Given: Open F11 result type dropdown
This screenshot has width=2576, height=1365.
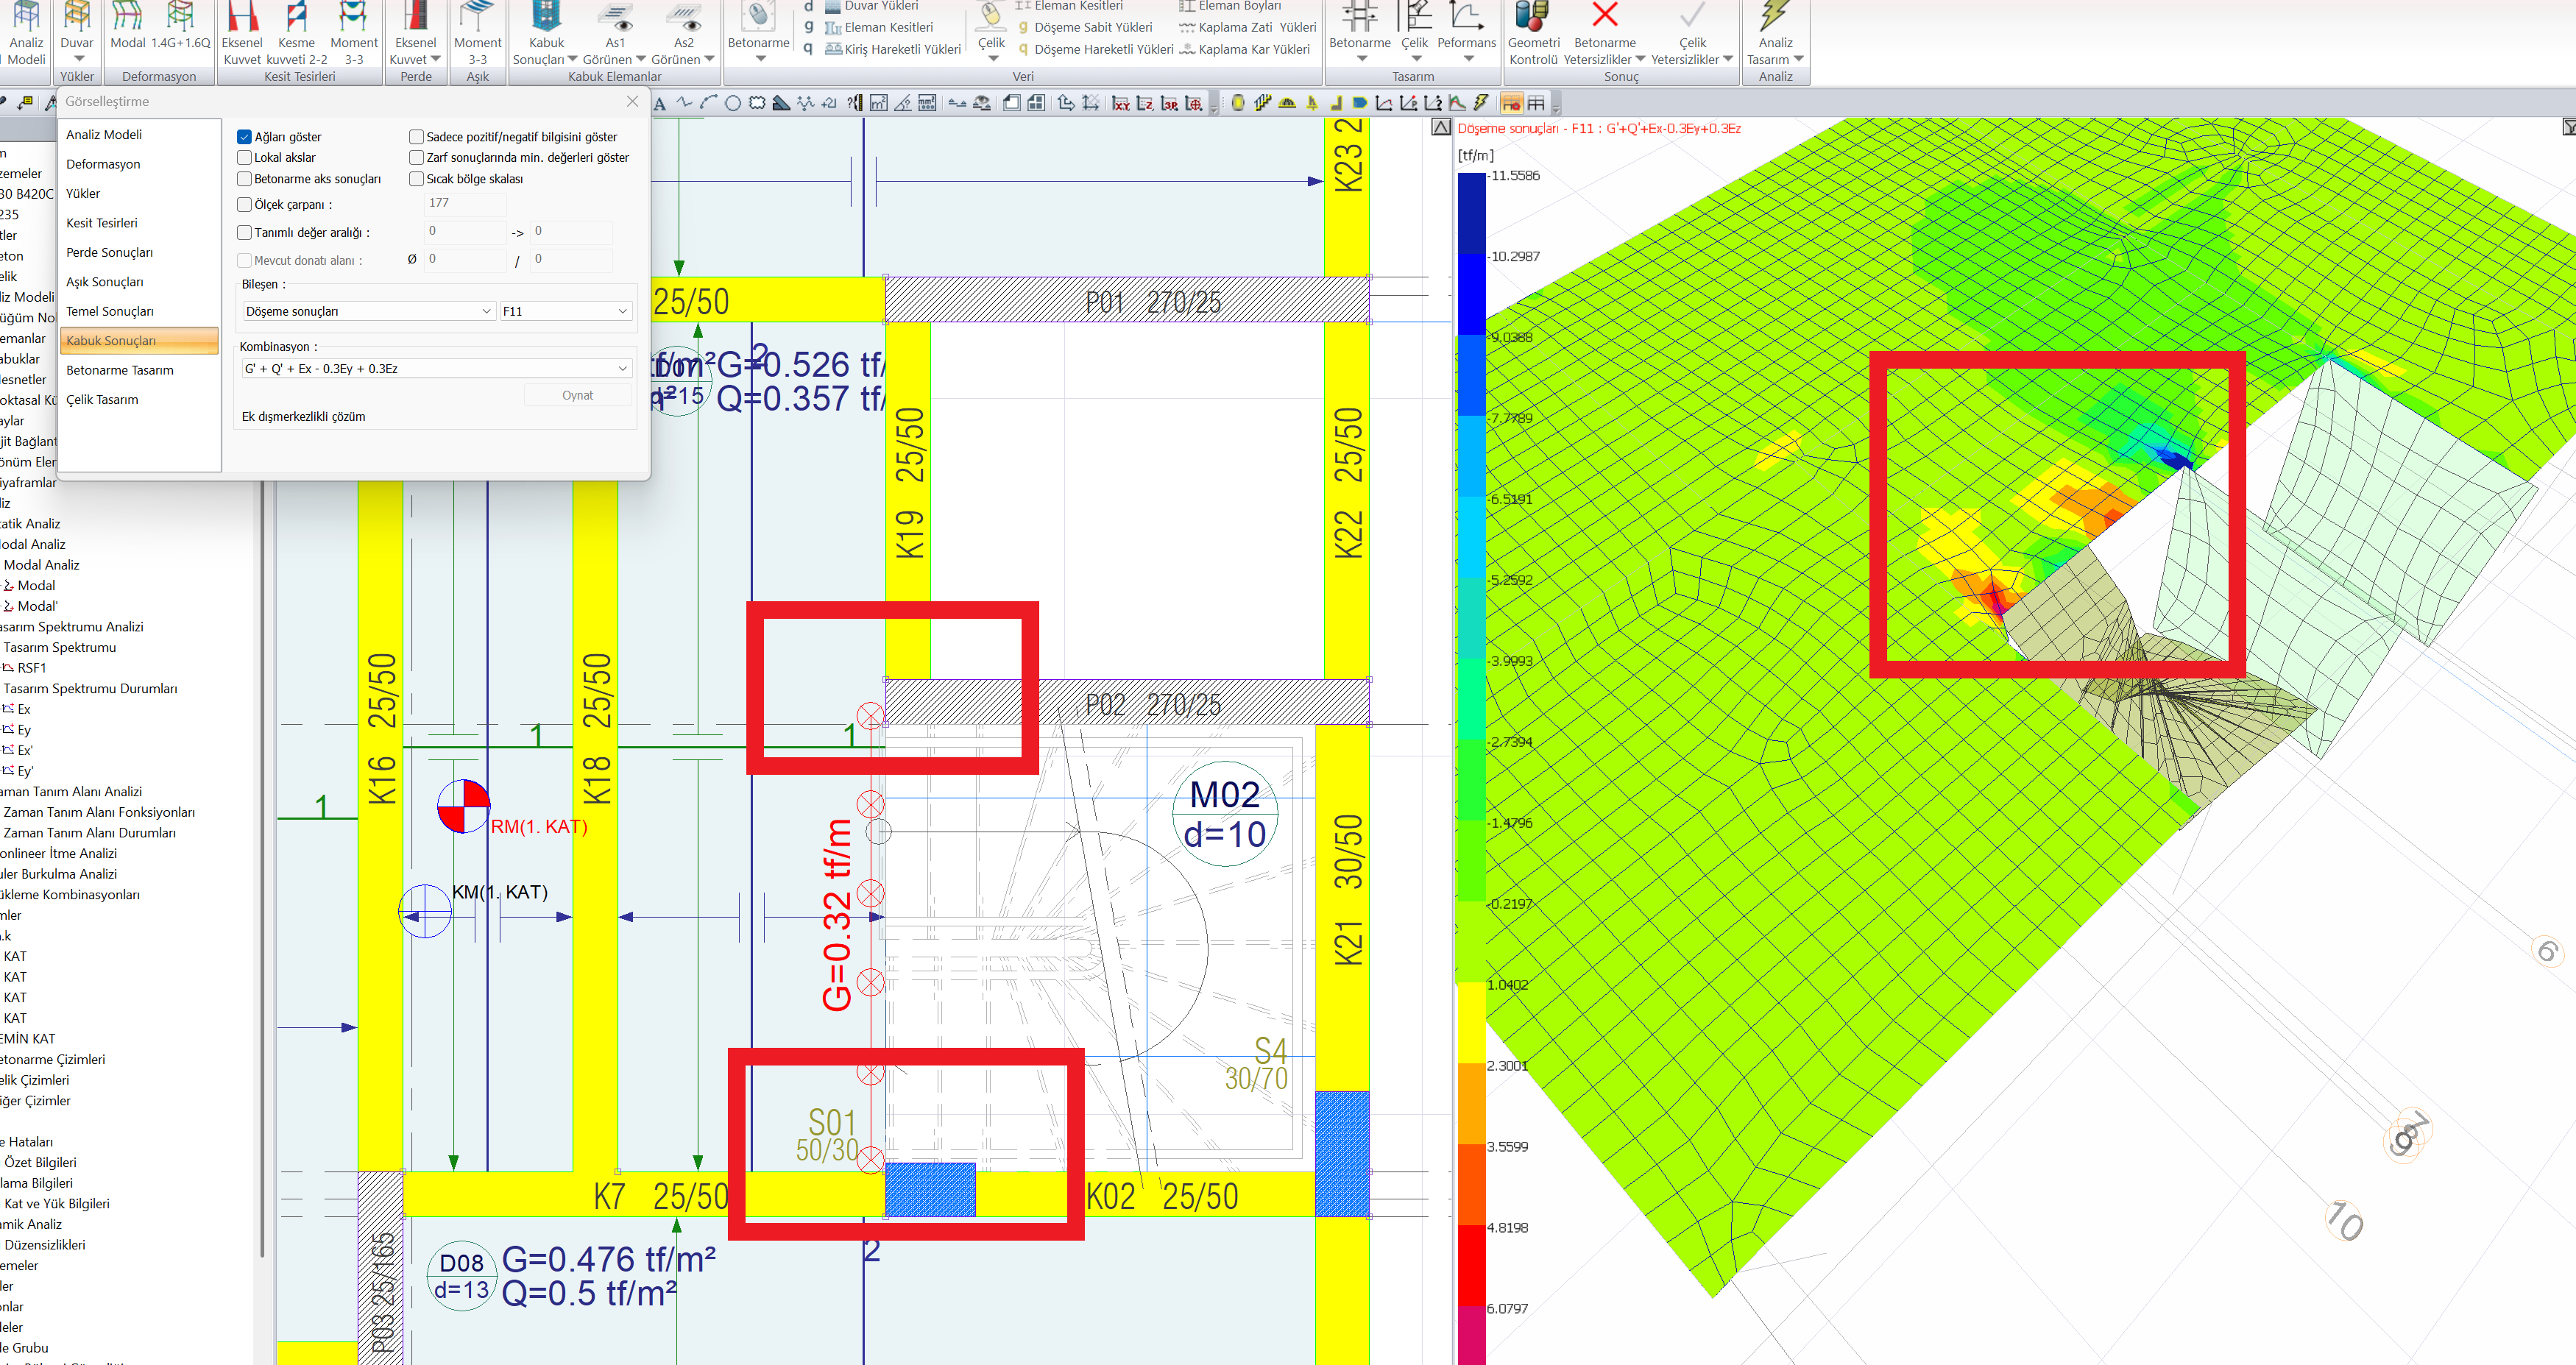Looking at the screenshot, I should (565, 312).
